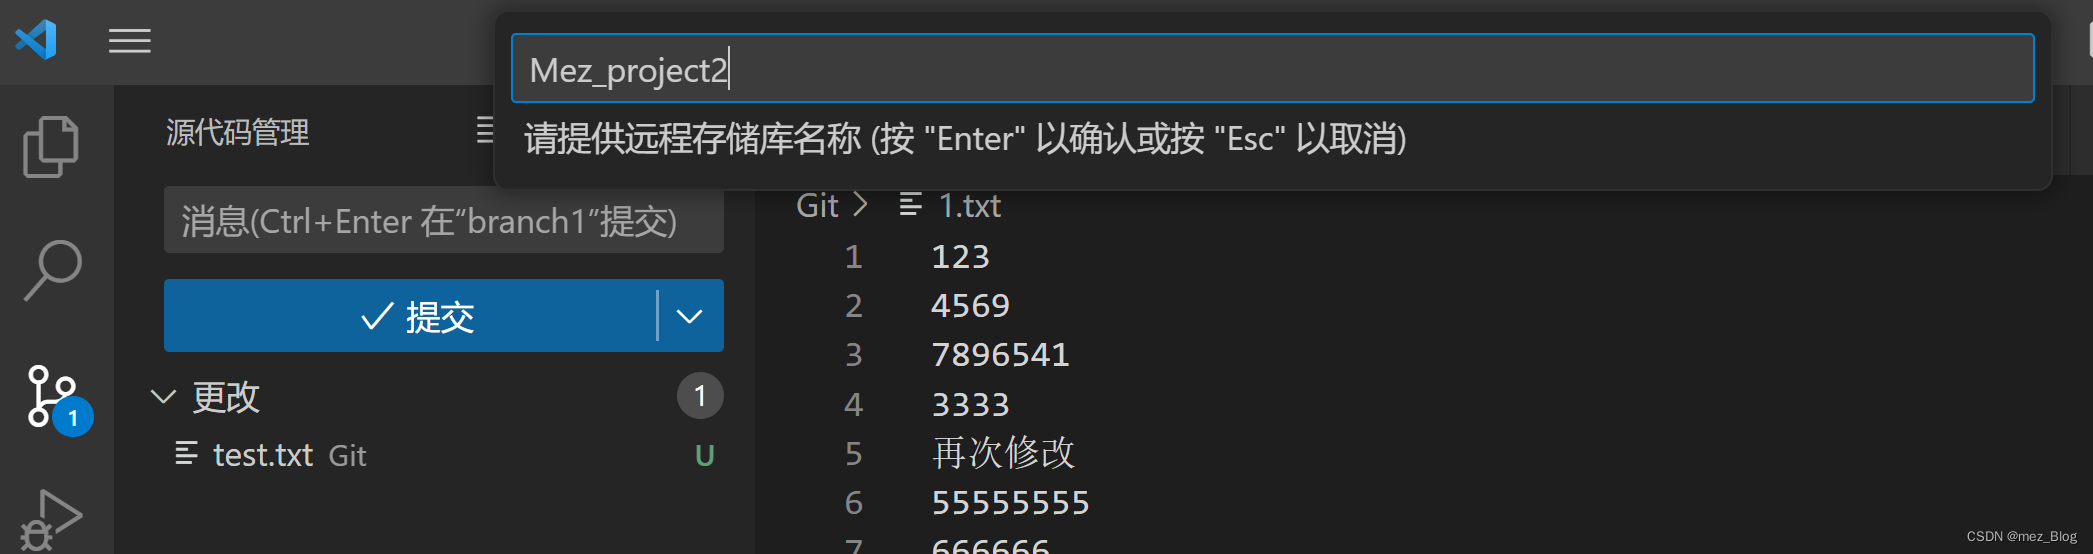Click the 1.txt breadcrumb item
The width and height of the screenshot is (2093, 554).
[x=968, y=205]
